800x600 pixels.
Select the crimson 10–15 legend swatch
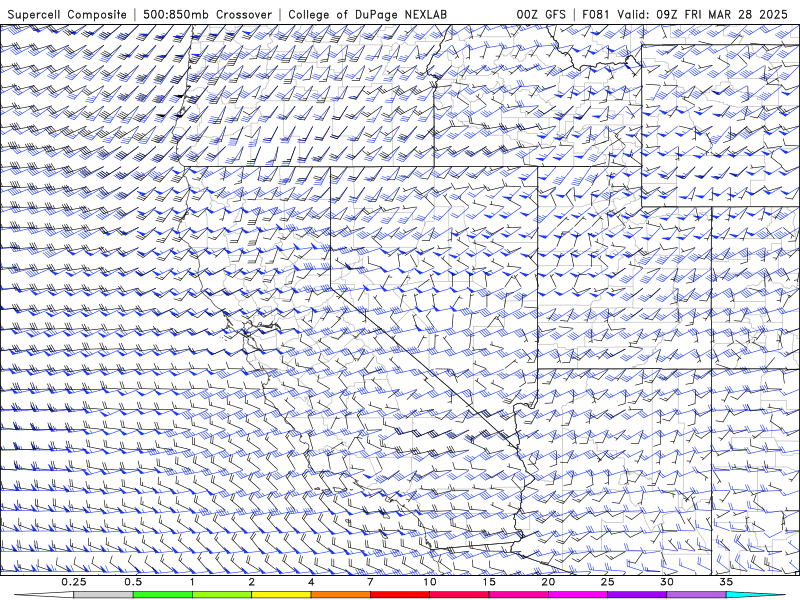(459, 595)
